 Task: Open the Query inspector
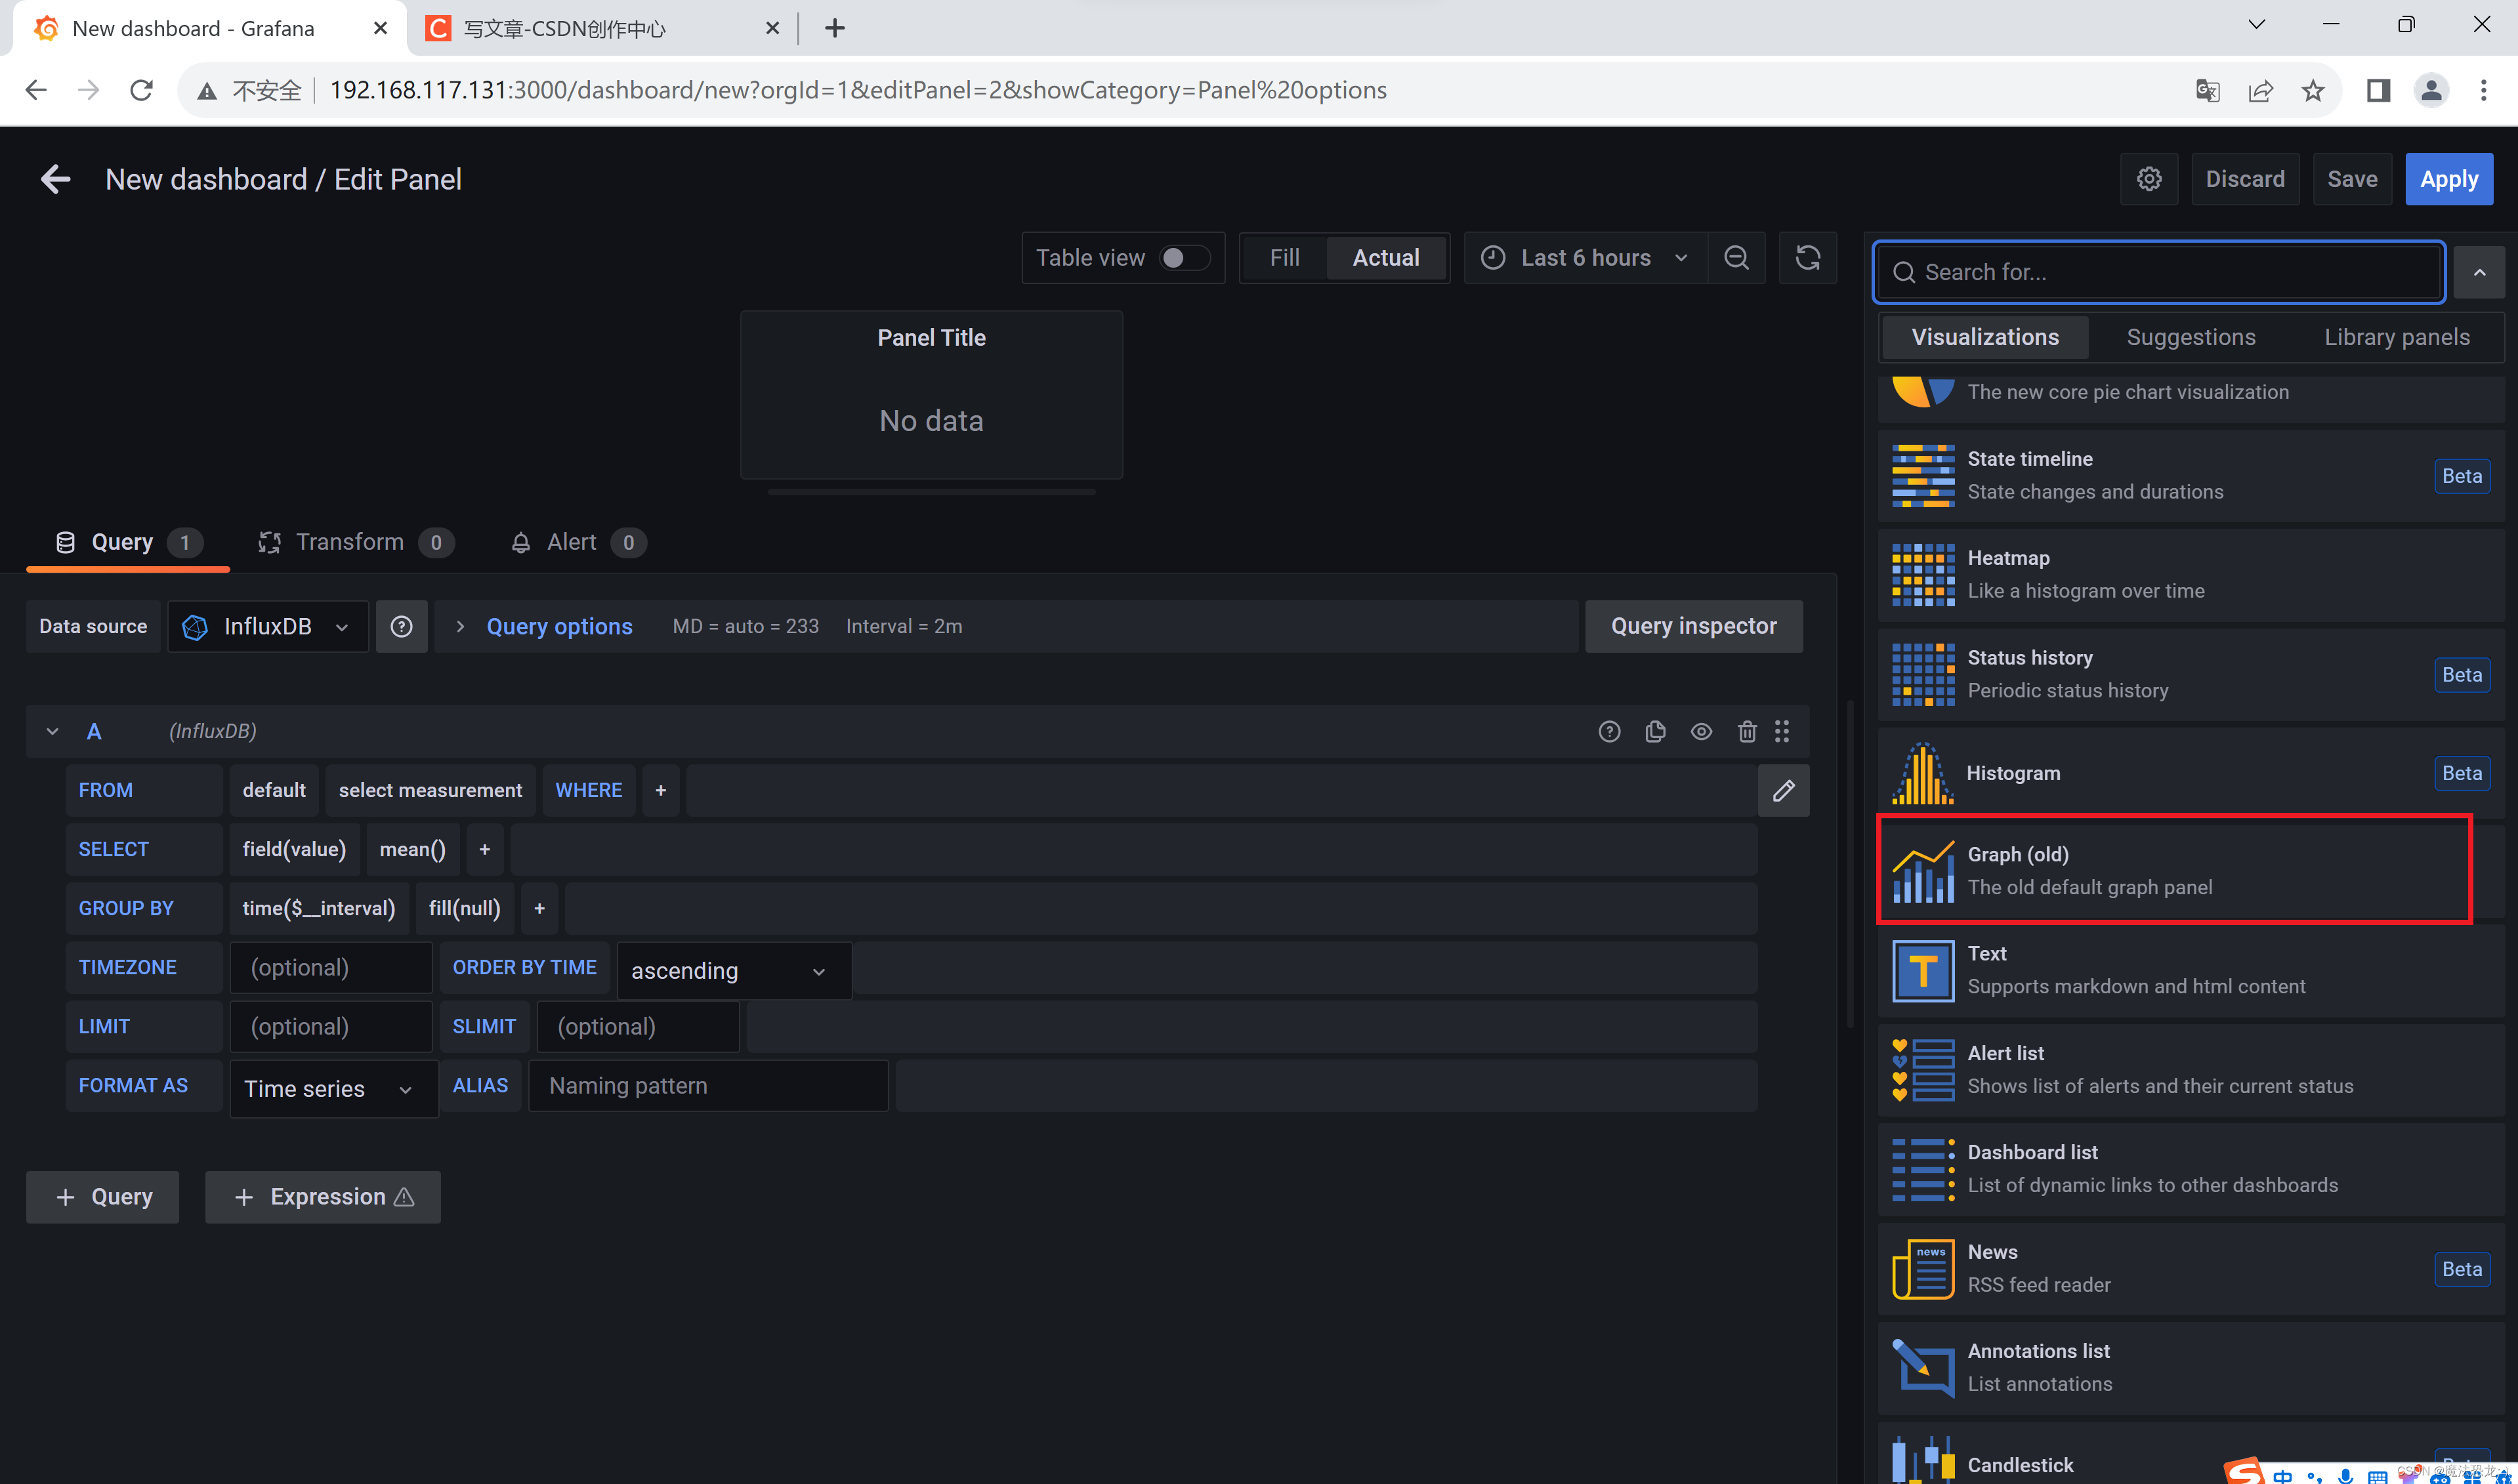(x=1693, y=627)
